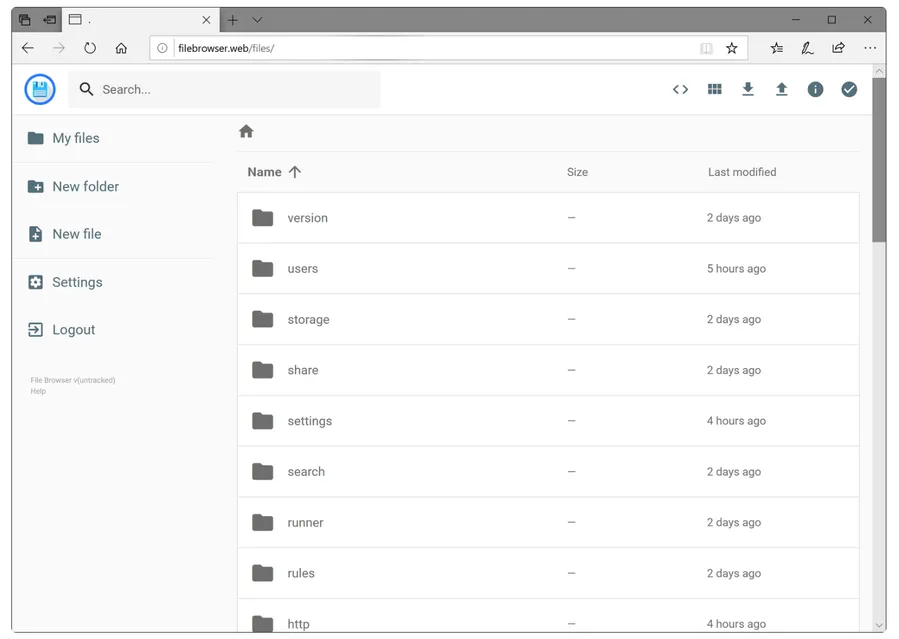Open the browser favorites hub icon
Viewport: 899px width, 639px height.
point(777,48)
